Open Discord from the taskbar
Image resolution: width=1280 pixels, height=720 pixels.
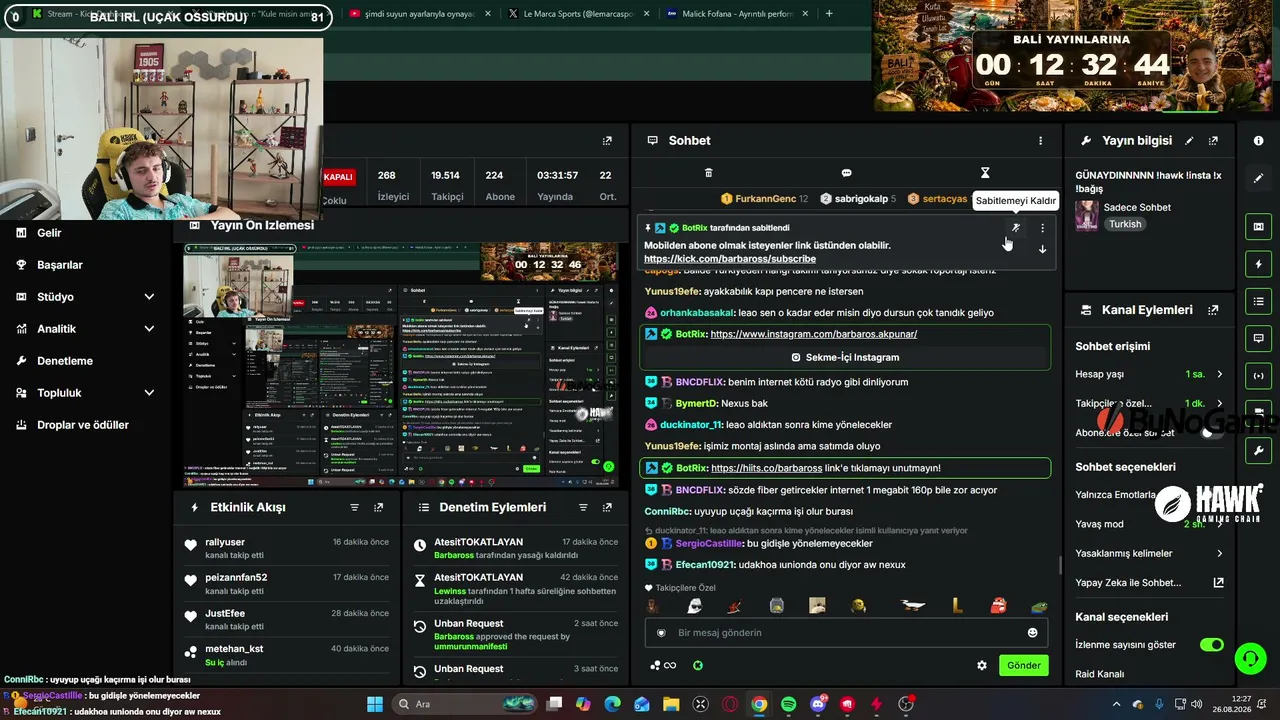[x=818, y=704]
